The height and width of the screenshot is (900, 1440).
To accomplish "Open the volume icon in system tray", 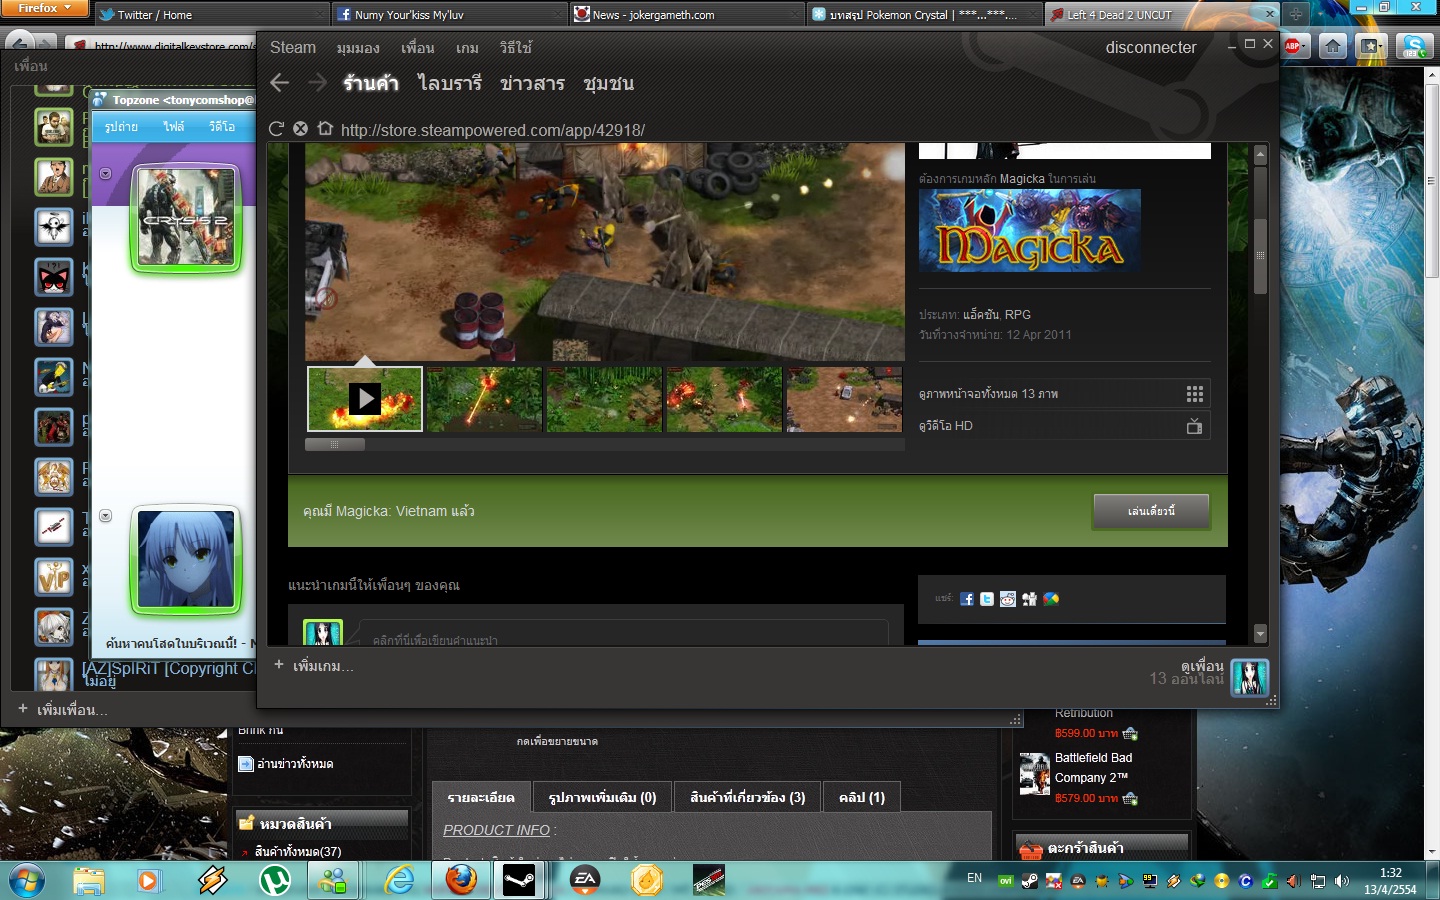I will click(x=1341, y=881).
